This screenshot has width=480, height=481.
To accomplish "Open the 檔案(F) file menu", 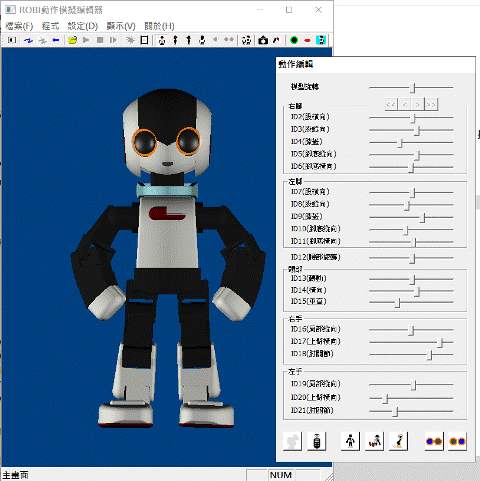I will coord(19,26).
